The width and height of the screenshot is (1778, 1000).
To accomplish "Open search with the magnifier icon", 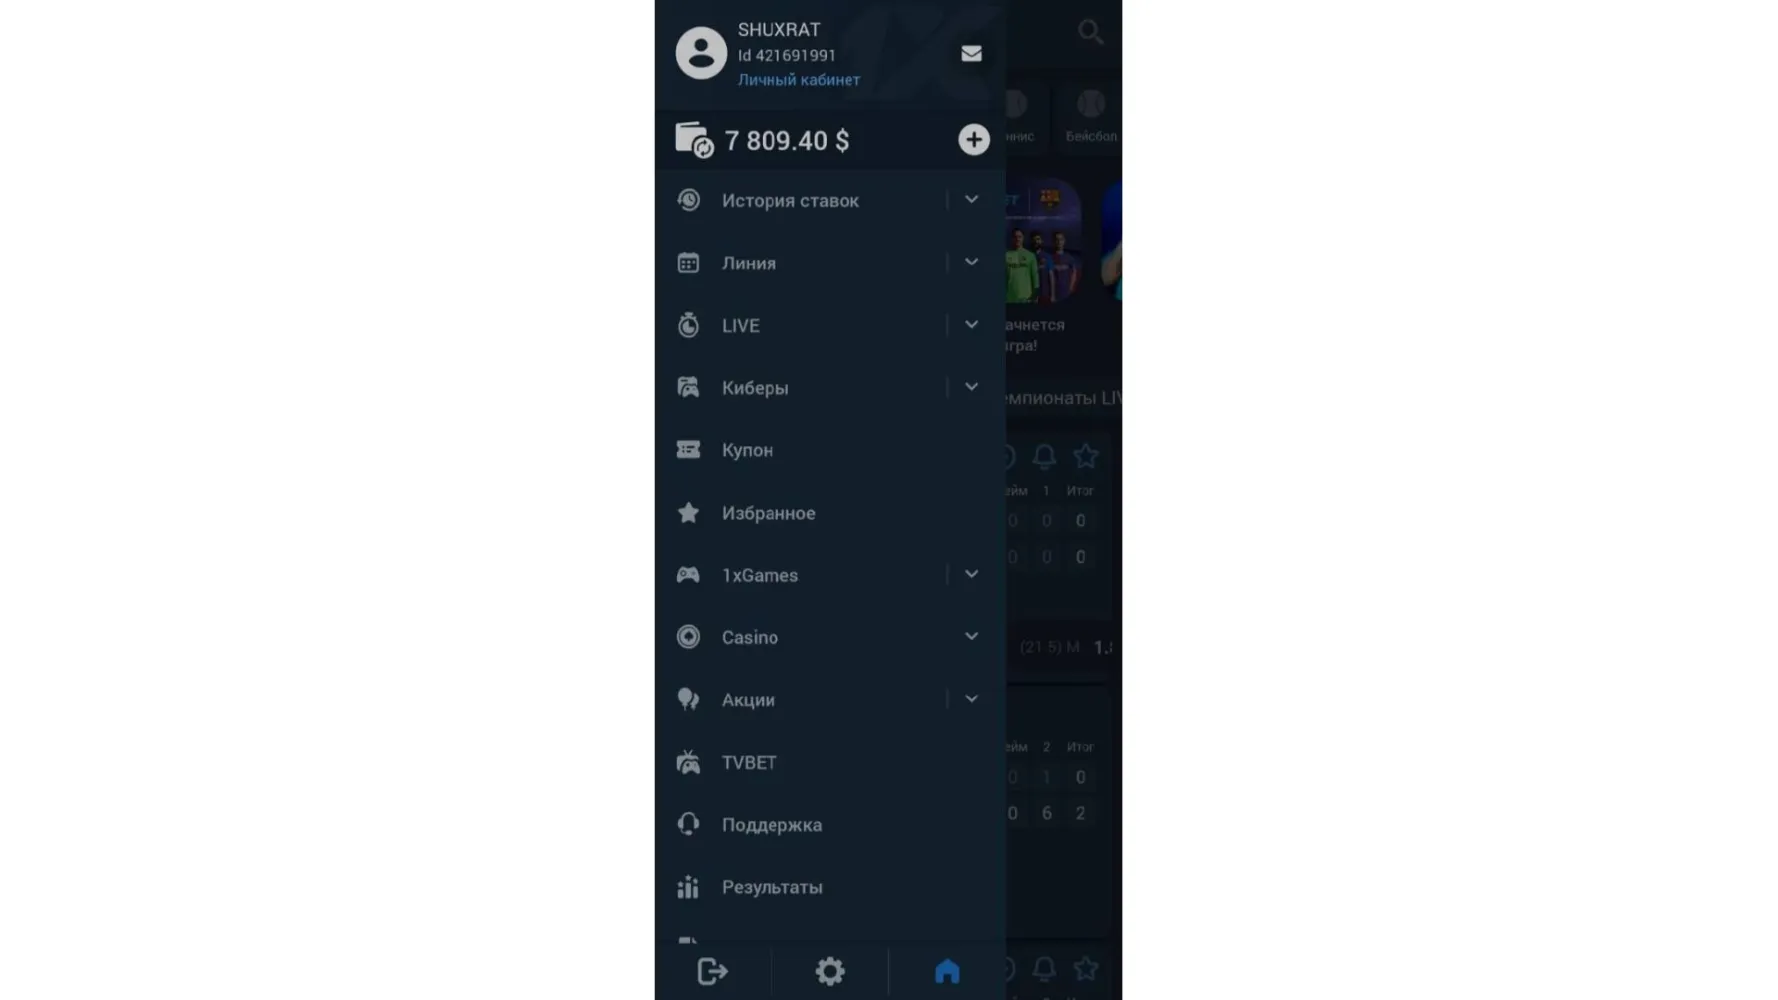I will pyautogui.click(x=1090, y=32).
